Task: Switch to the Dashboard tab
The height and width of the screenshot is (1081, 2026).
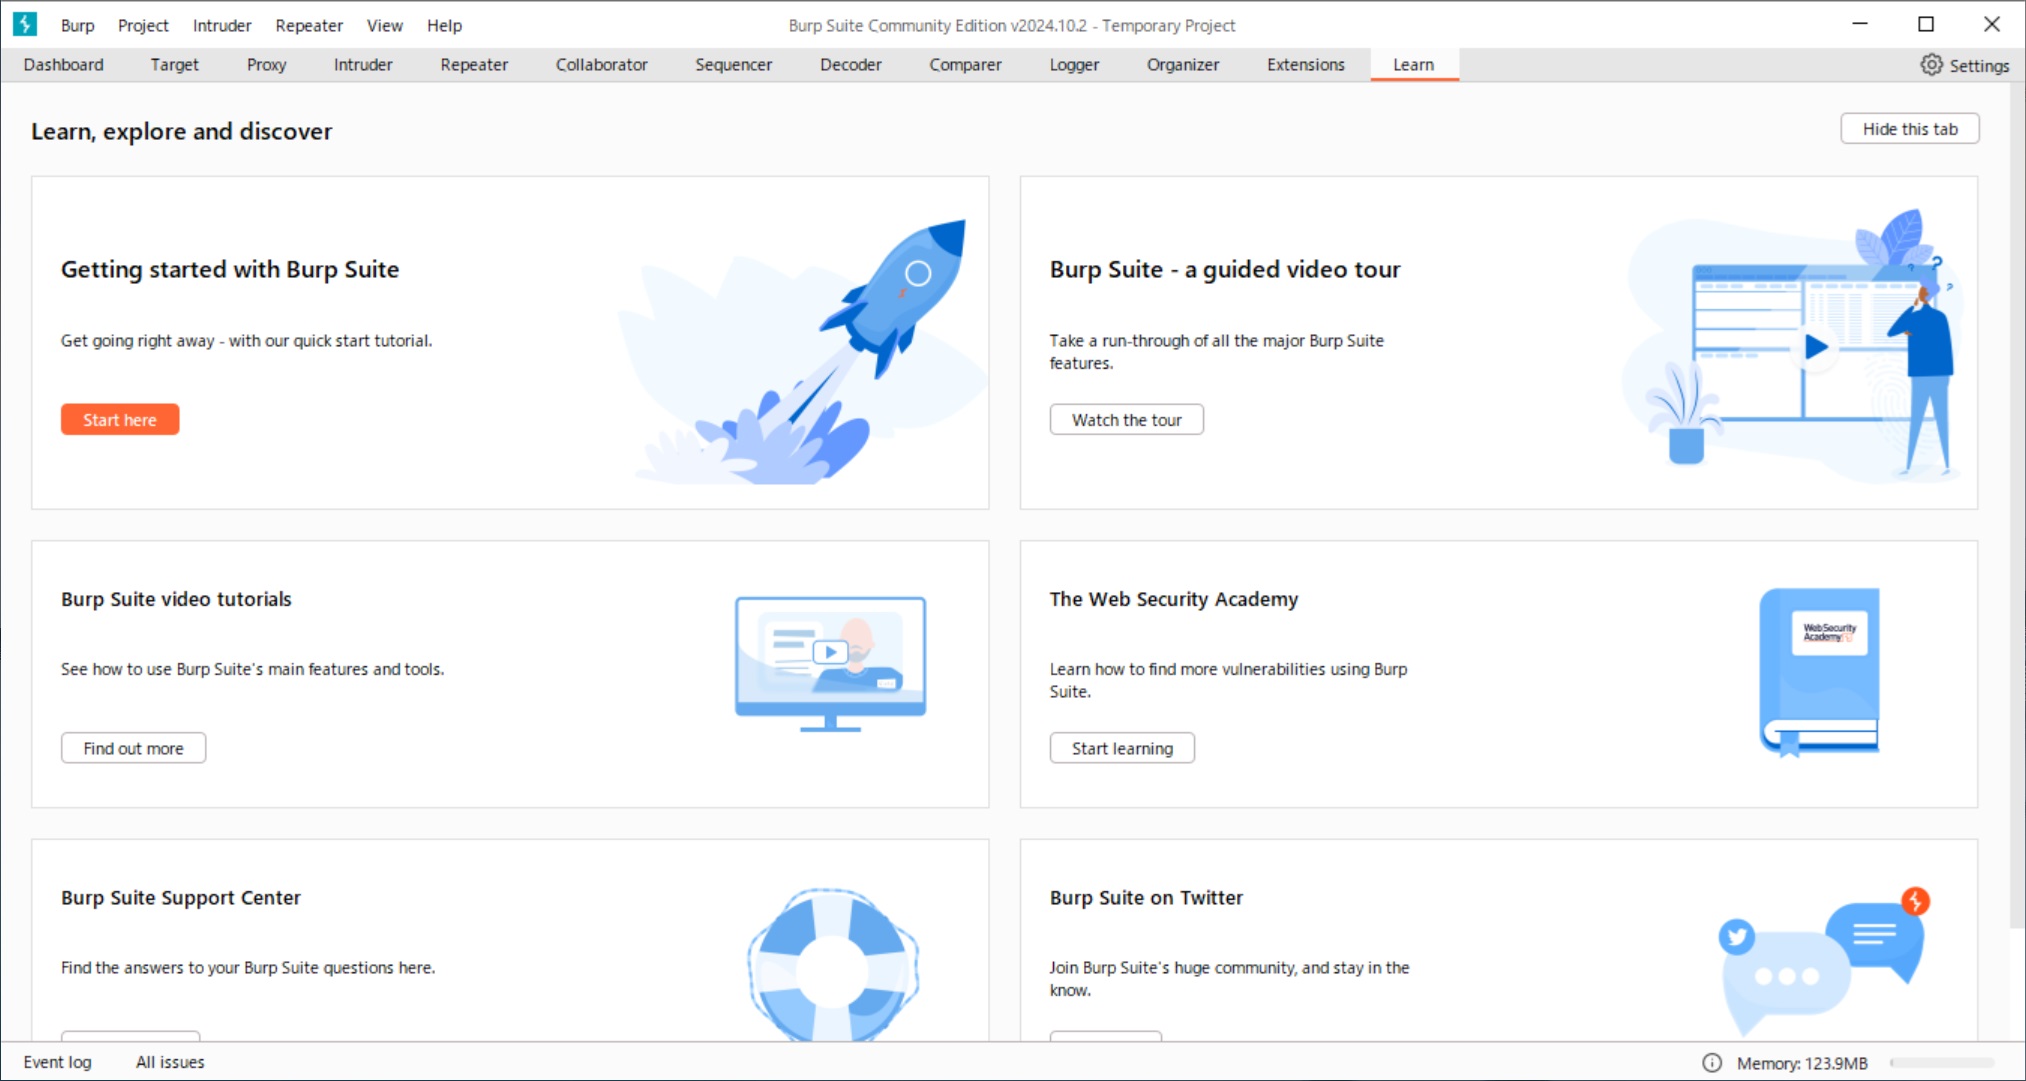Action: (x=64, y=65)
